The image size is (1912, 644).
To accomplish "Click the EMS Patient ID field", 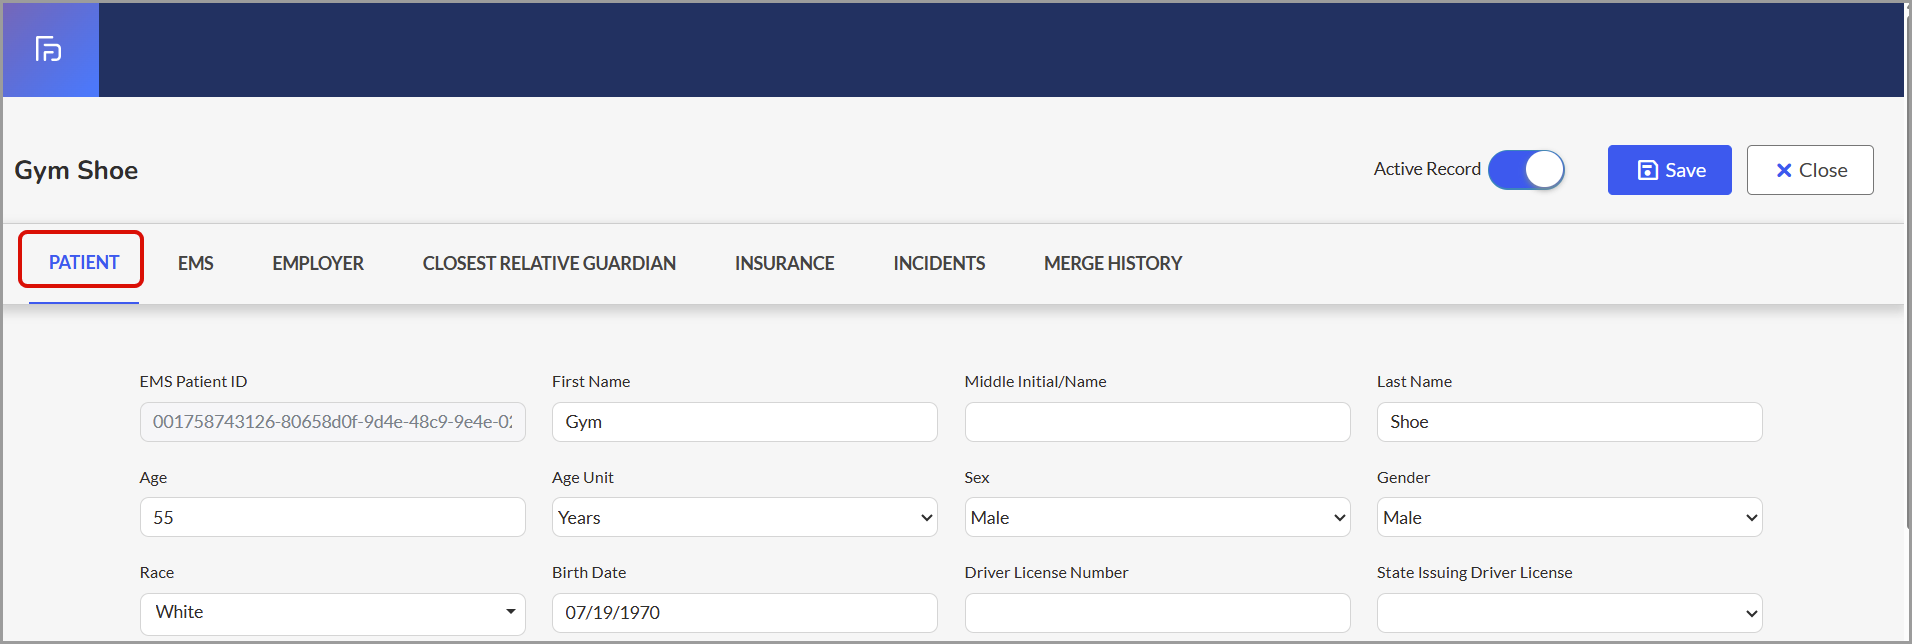I will pyautogui.click(x=333, y=422).
